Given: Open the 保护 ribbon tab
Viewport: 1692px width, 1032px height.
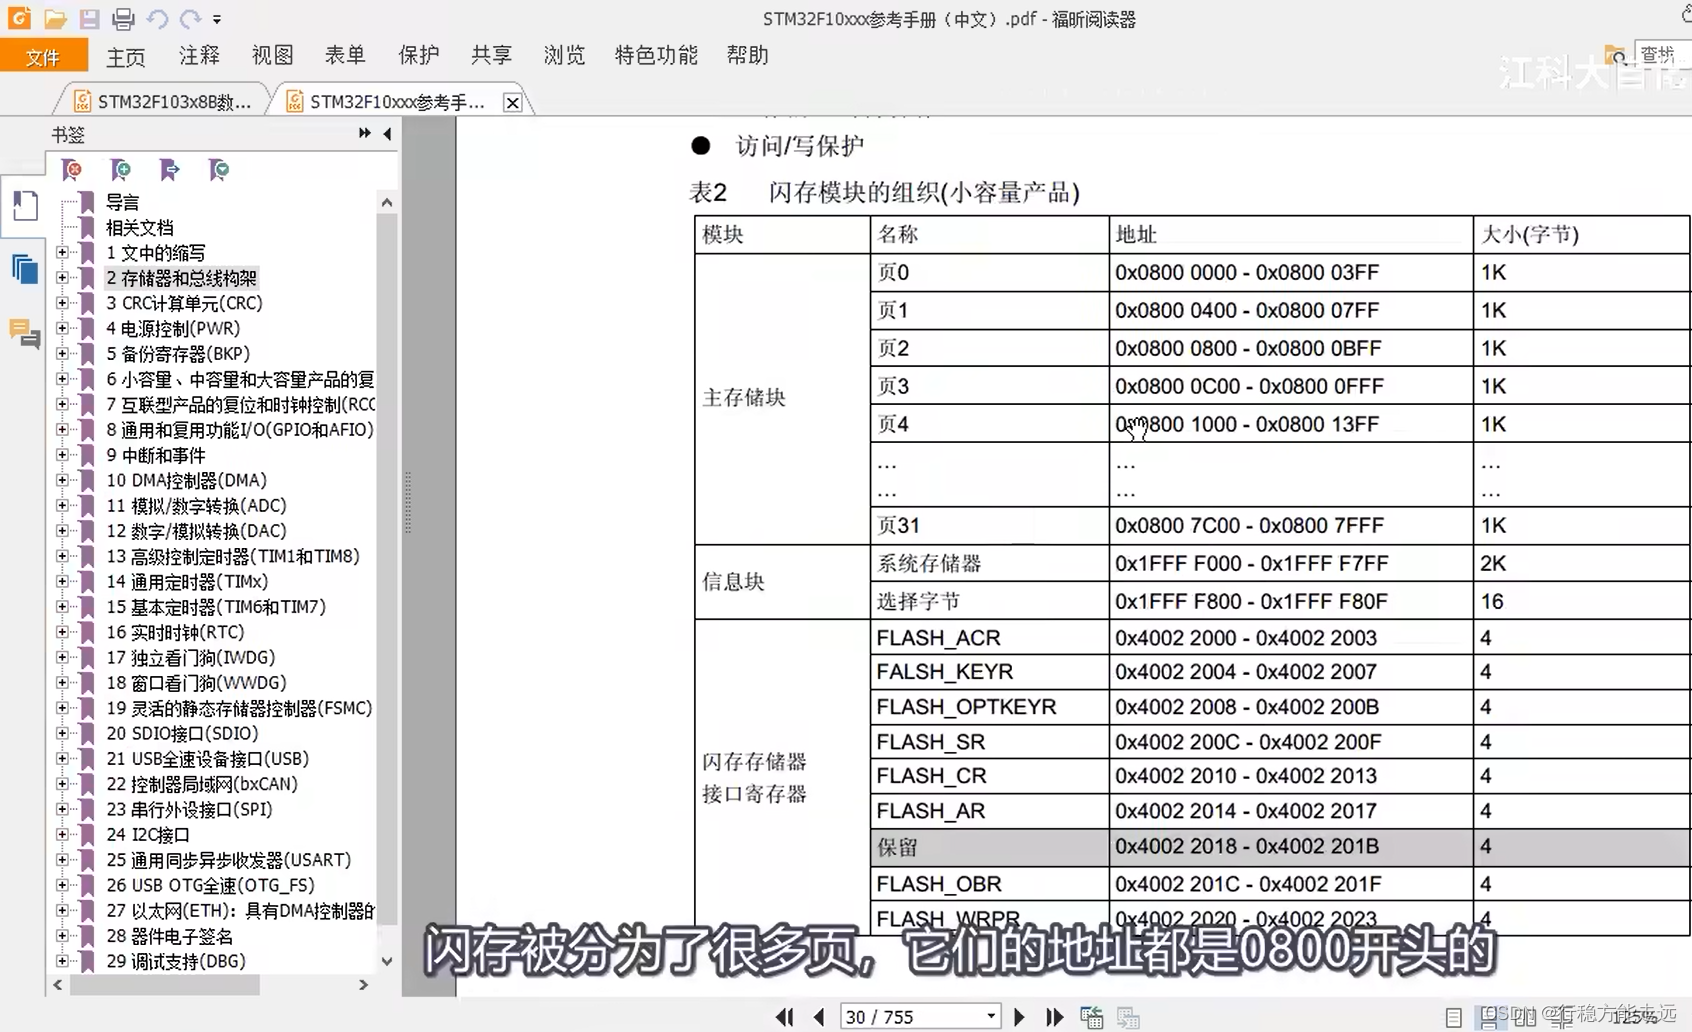Looking at the screenshot, I should coord(418,56).
